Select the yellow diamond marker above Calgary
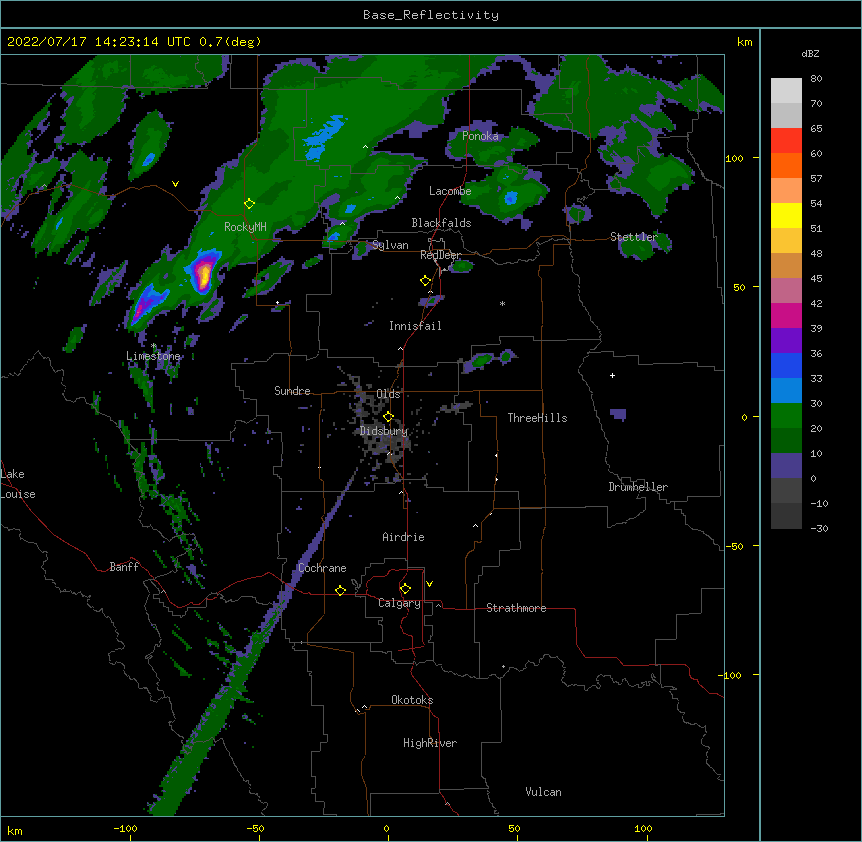This screenshot has width=862, height=842. tap(405, 589)
